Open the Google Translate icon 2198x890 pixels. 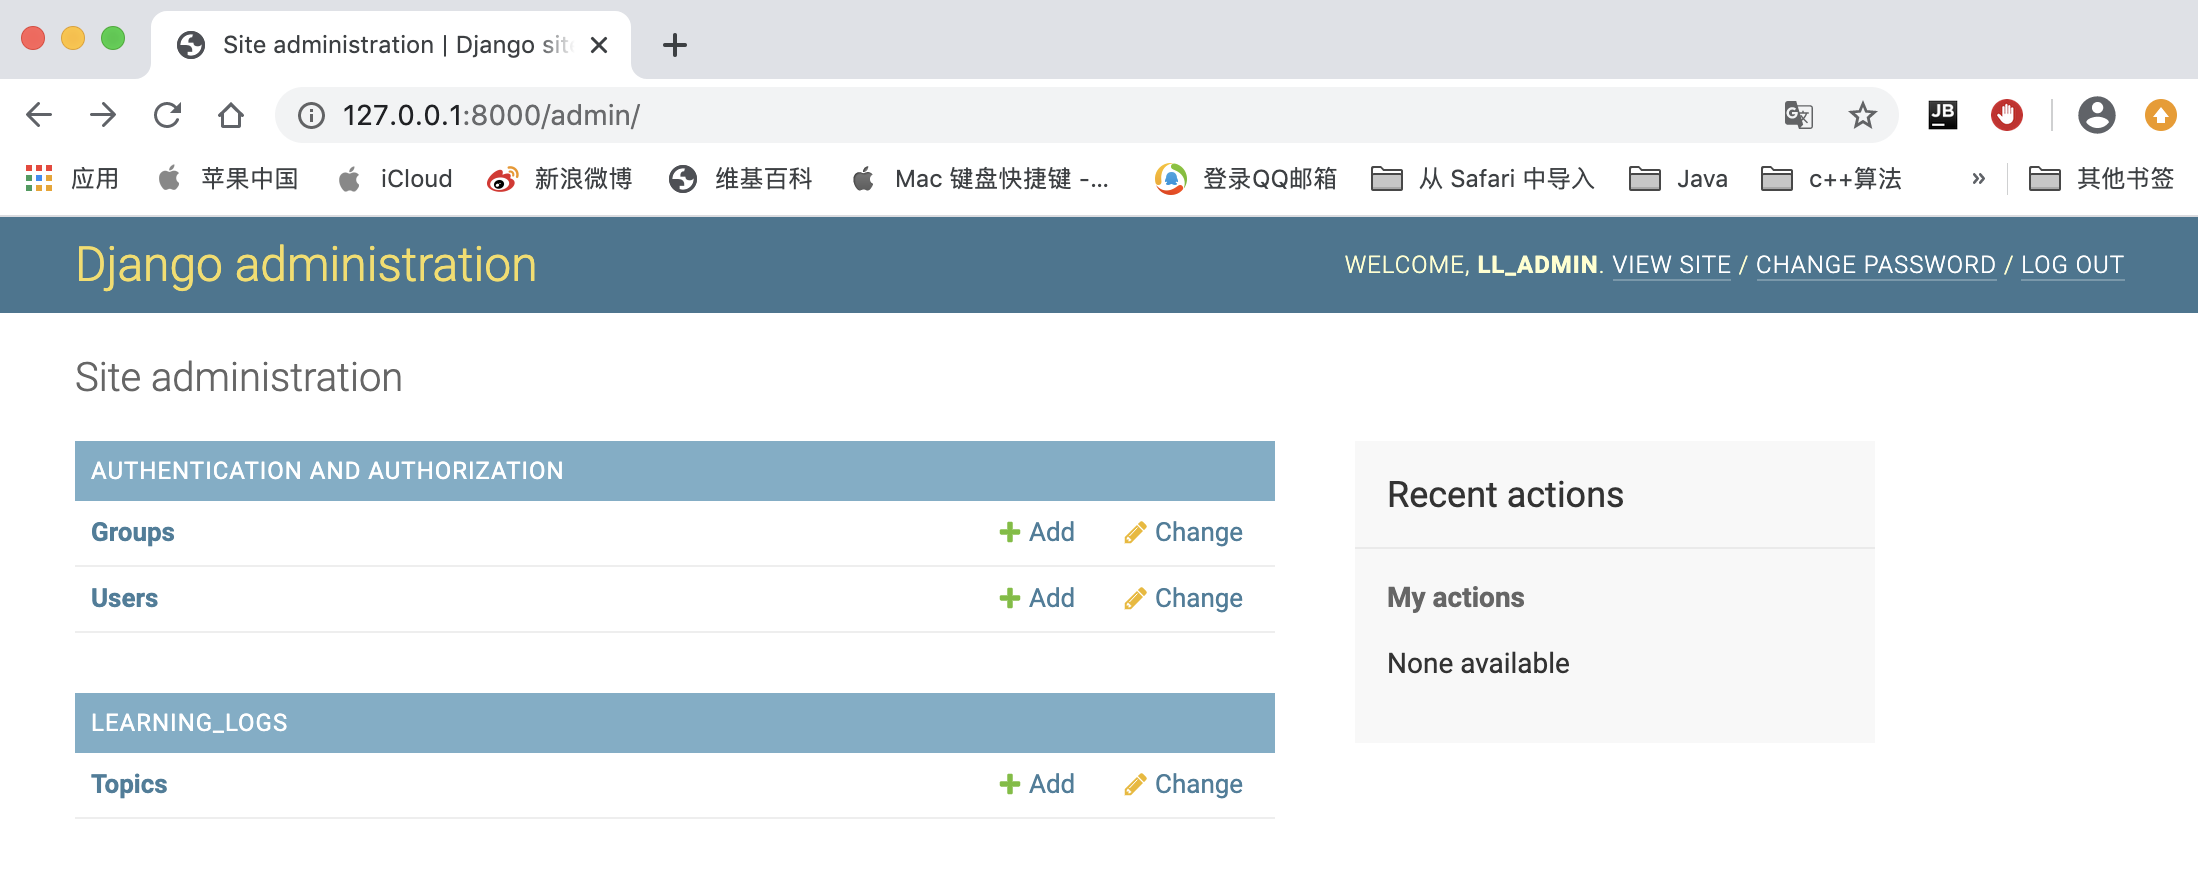(1798, 115)
